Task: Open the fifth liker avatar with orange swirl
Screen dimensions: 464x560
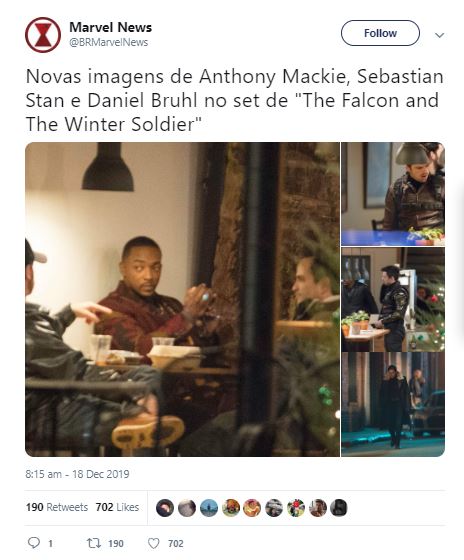Action: pos(252,508)
